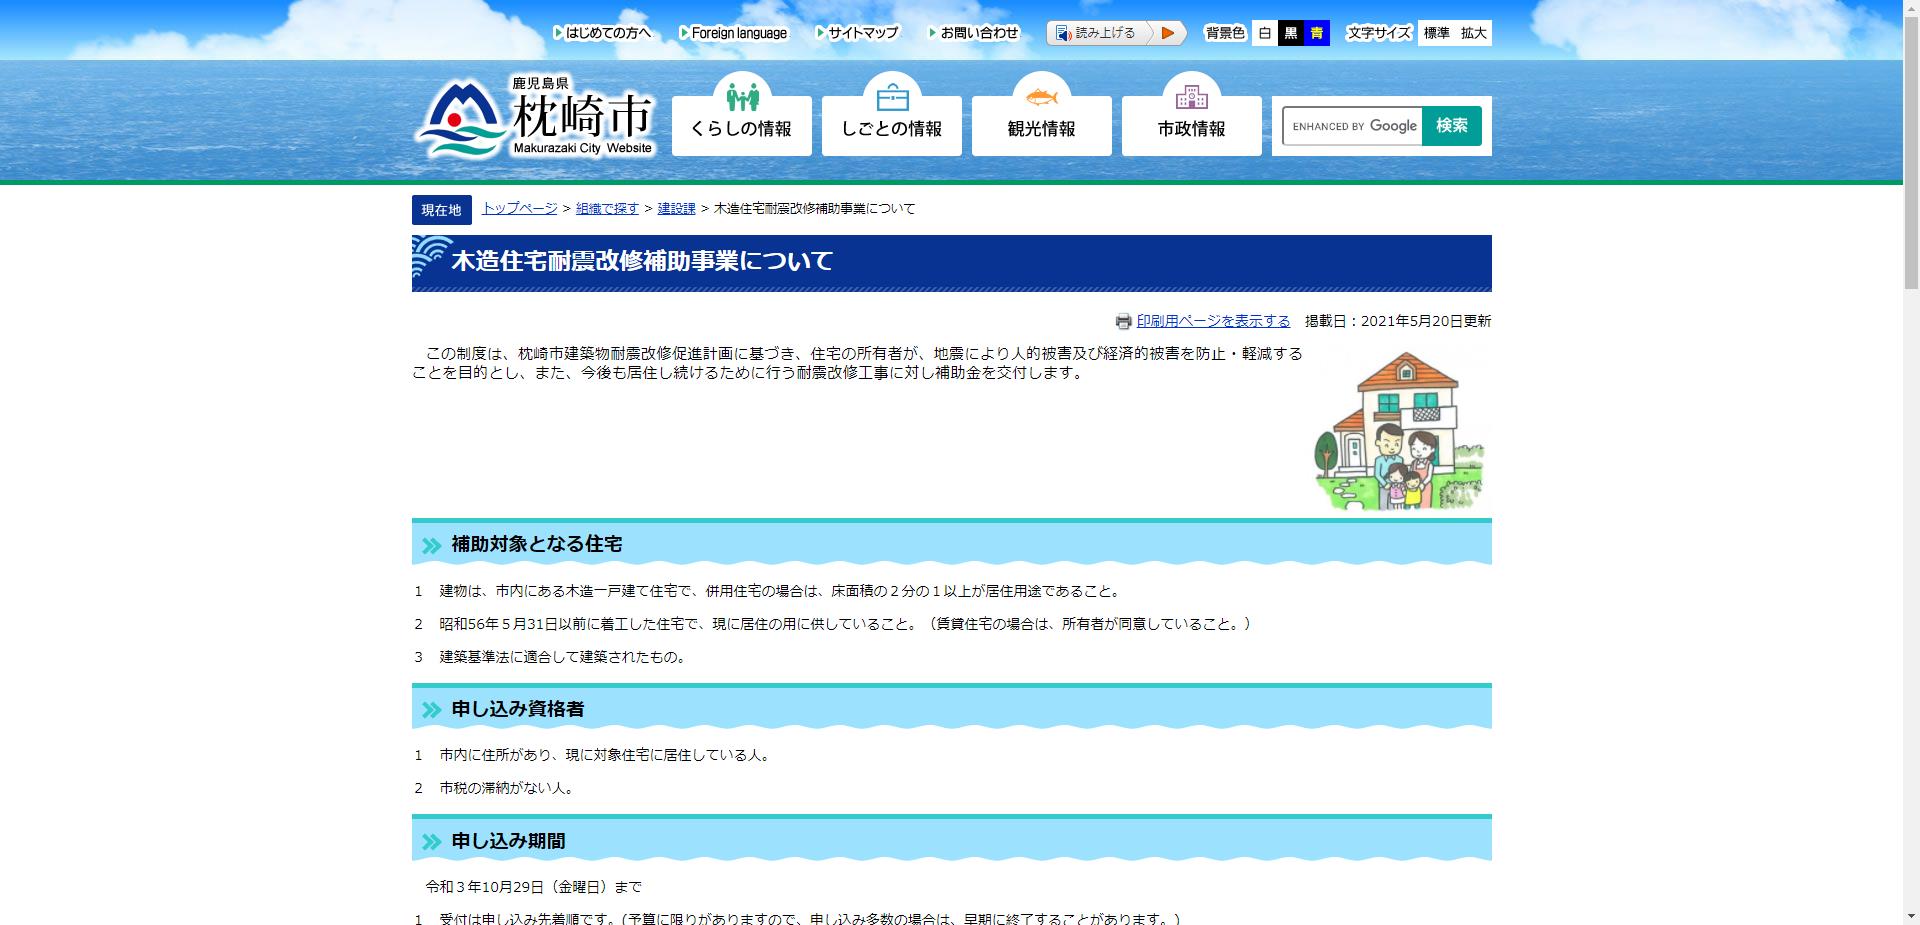This screenshot has height=925, width=1920.
Task: Select 標準 text size
Action: pos(1437,33)
